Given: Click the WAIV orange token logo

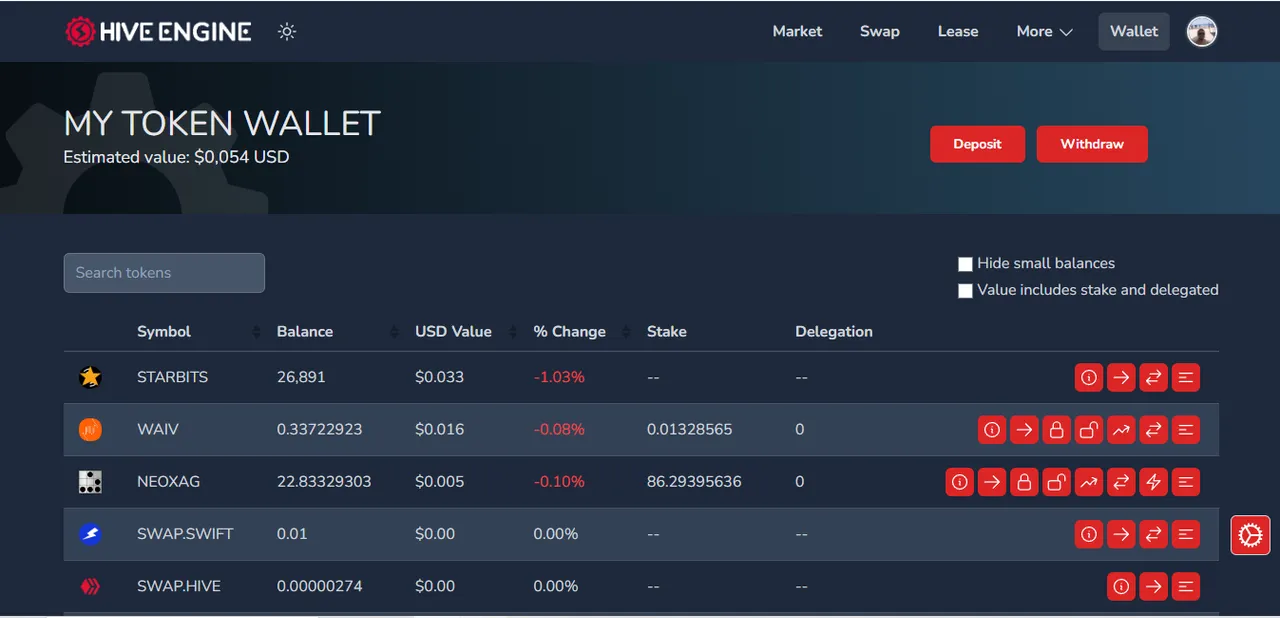Looking at the screenshot, I should [x=90, y=430].
